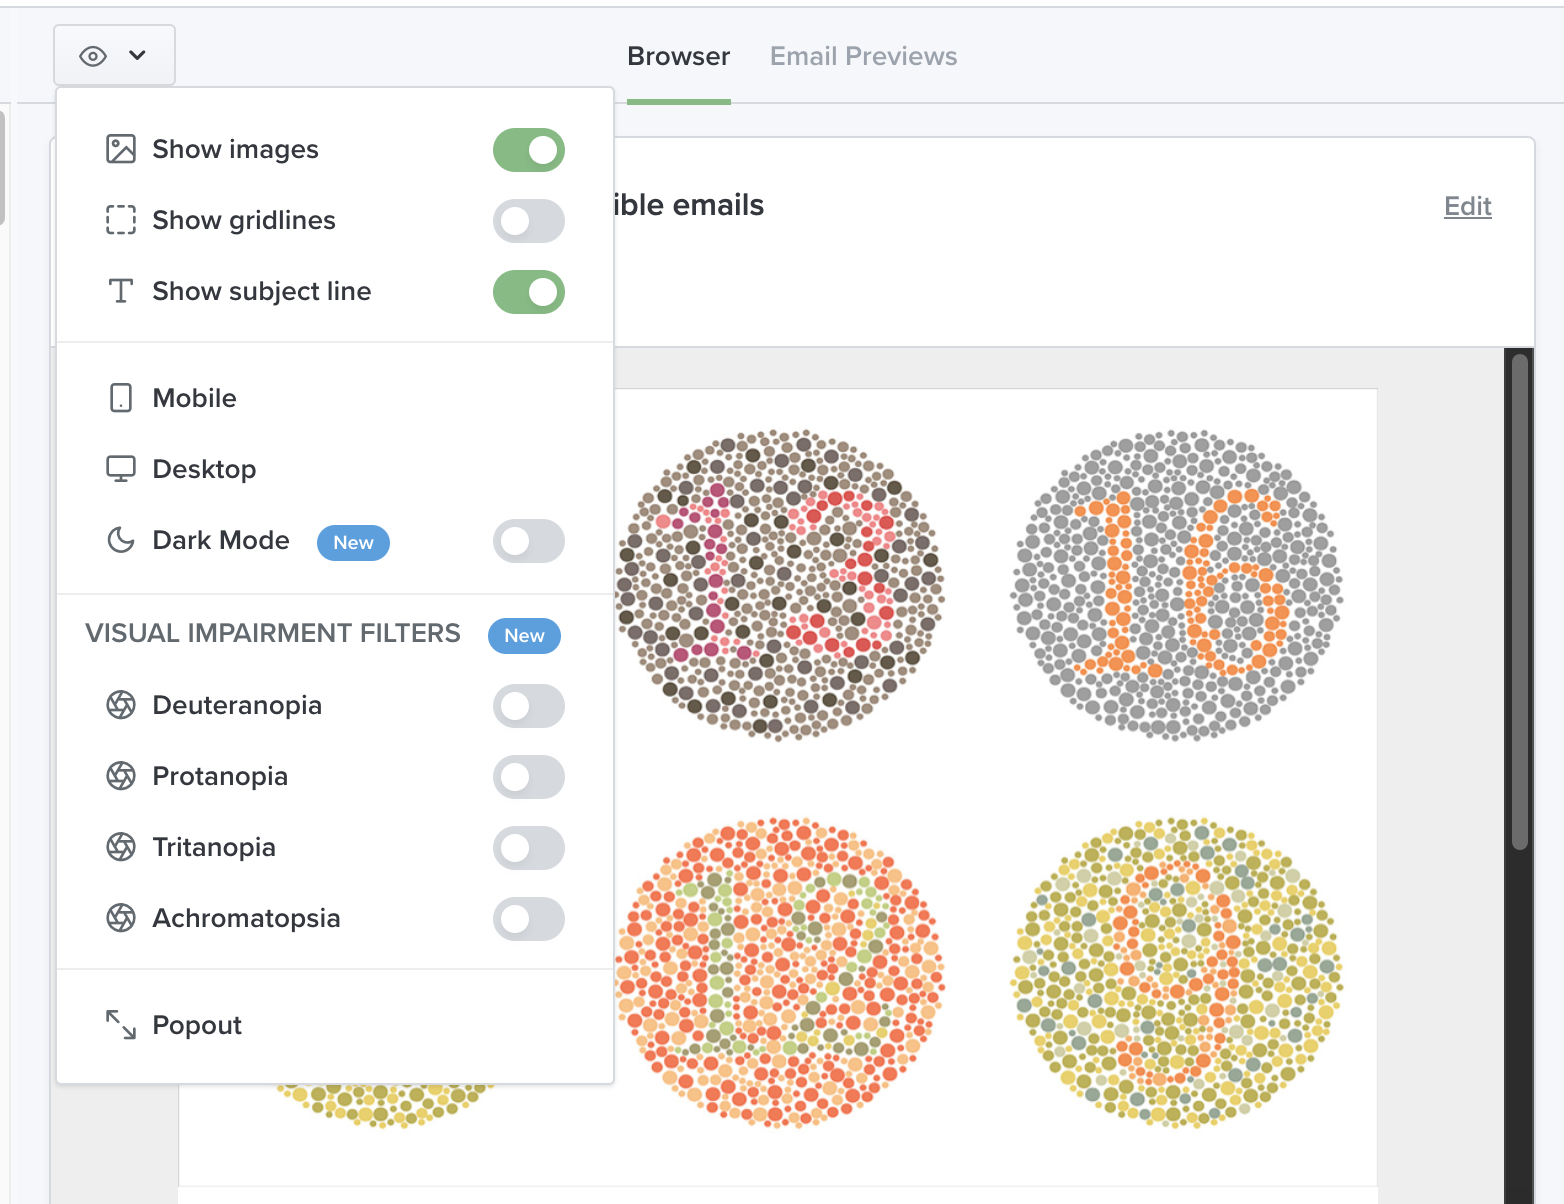The image size is (1564, 1204).
Task: Click the Popout expand arrows icon
Action: 121,1025
